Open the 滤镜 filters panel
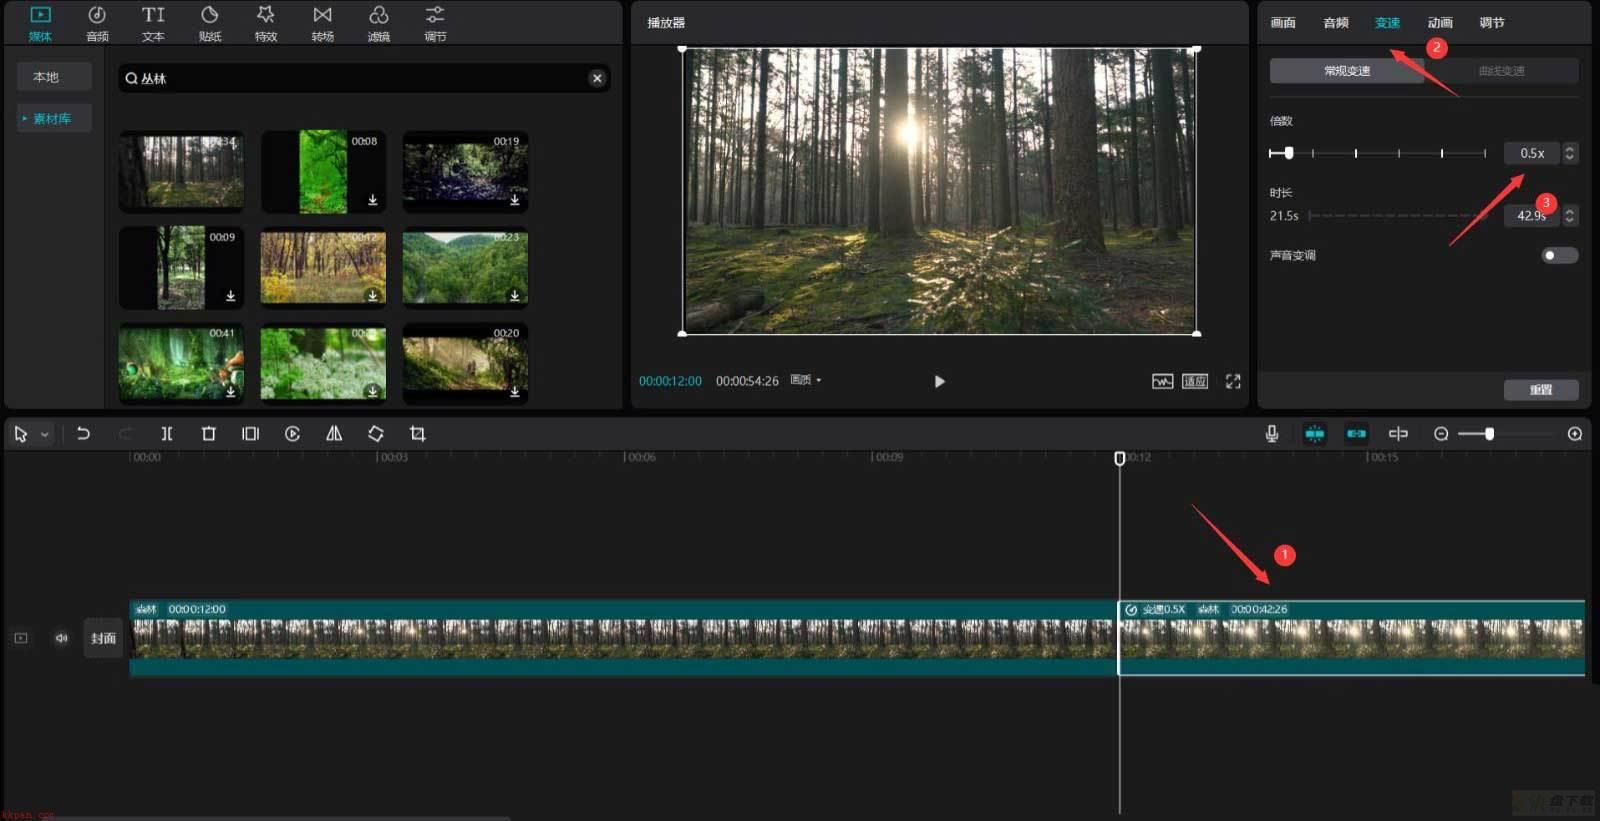The image size is (1600, 821). pyautogui.click(x=379, y=23)
